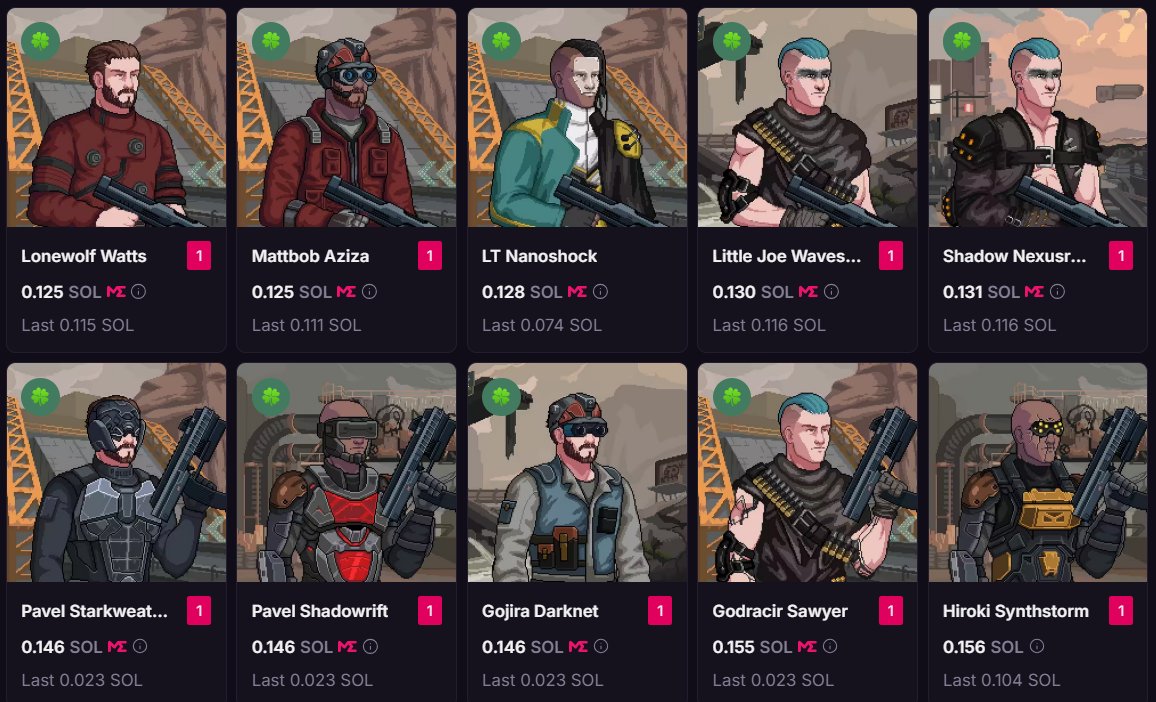The height and width of the screenshot is (702, 1156).
Task: Click the info icon beside Little Joe Waves price
Action: 831,292
